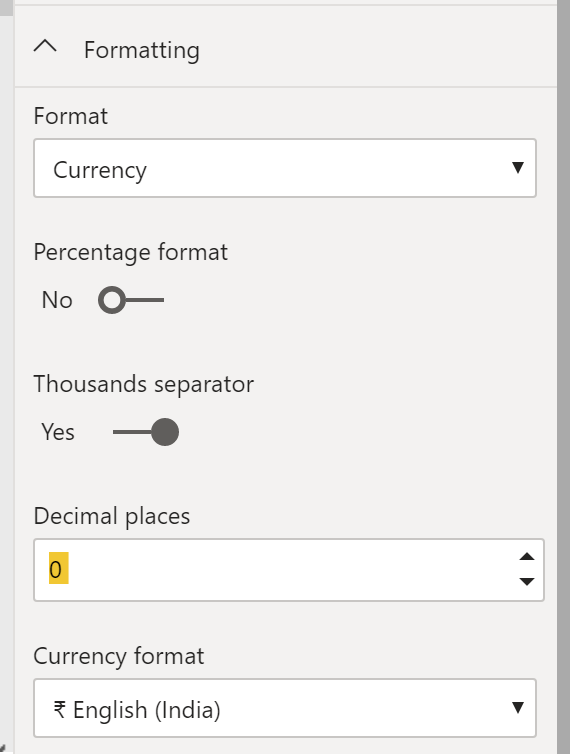Increase decimal places with up arrow
570x754 pixels.
(527, 557)
